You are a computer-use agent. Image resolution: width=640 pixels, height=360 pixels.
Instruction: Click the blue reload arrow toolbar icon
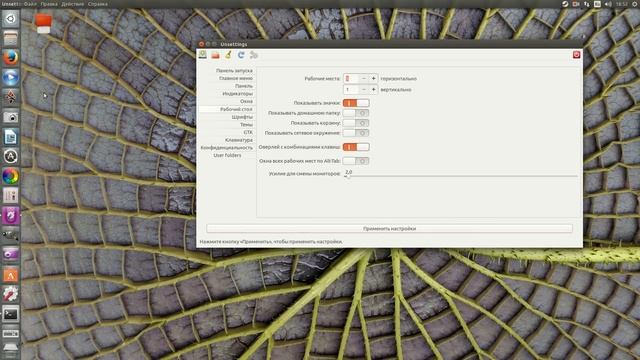tap(241, 55)
